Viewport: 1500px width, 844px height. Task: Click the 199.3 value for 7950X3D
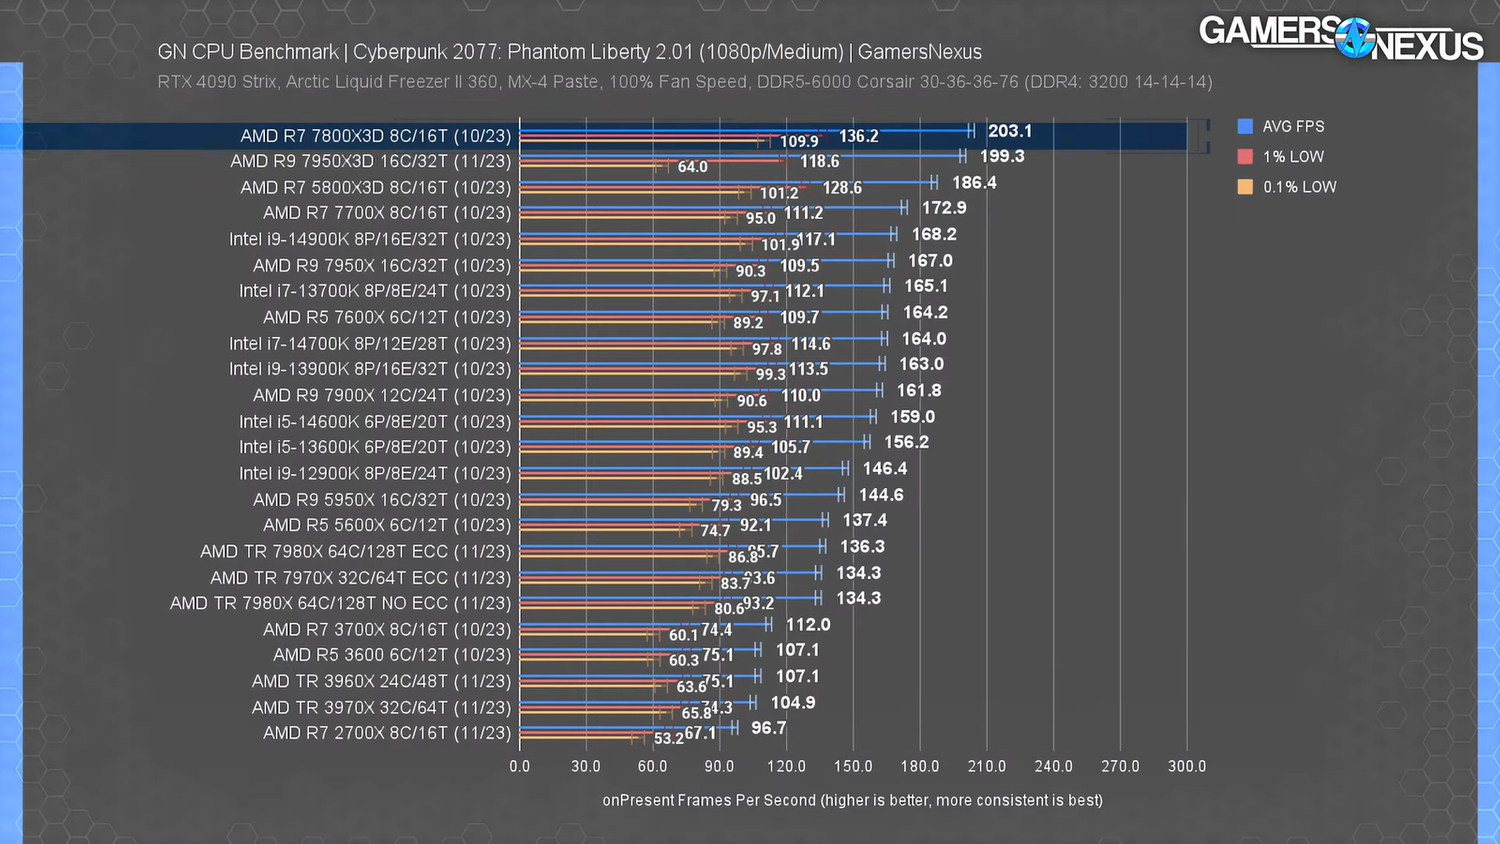pos(1002,156)
